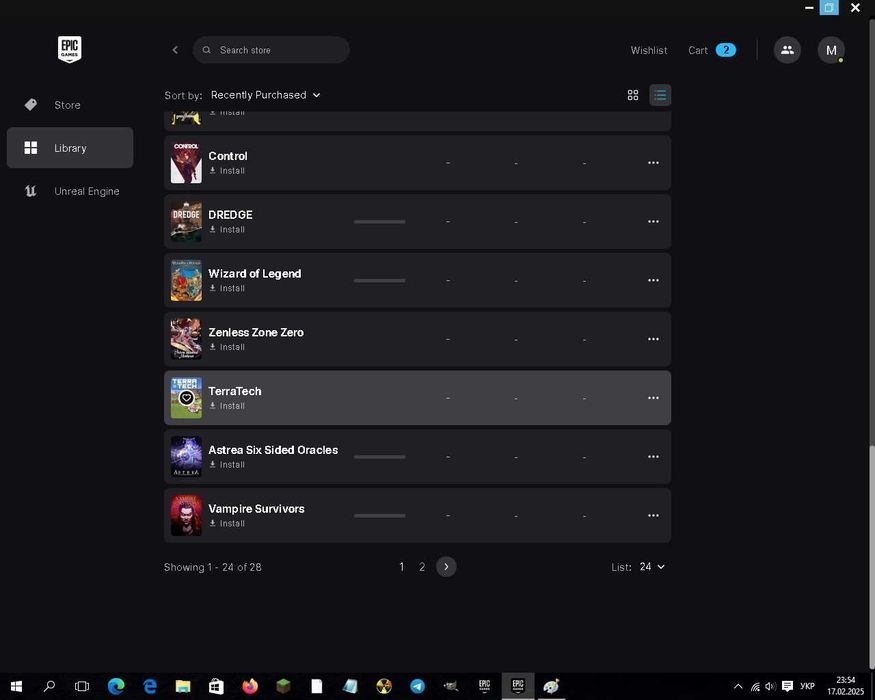The image size is (875, 700).
Task: Expand the Recently Purchased sort dropdown
Action: click(x=266, y=95)
